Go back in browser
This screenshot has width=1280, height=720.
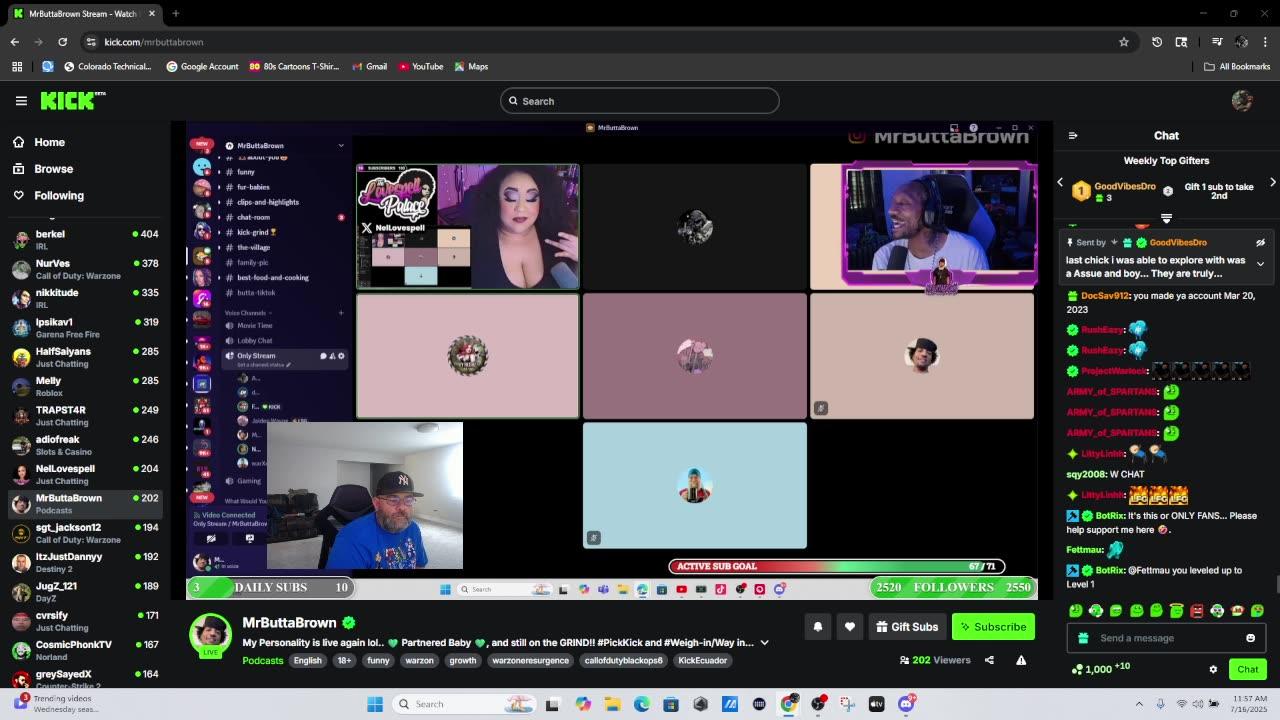tap(14, 42)
